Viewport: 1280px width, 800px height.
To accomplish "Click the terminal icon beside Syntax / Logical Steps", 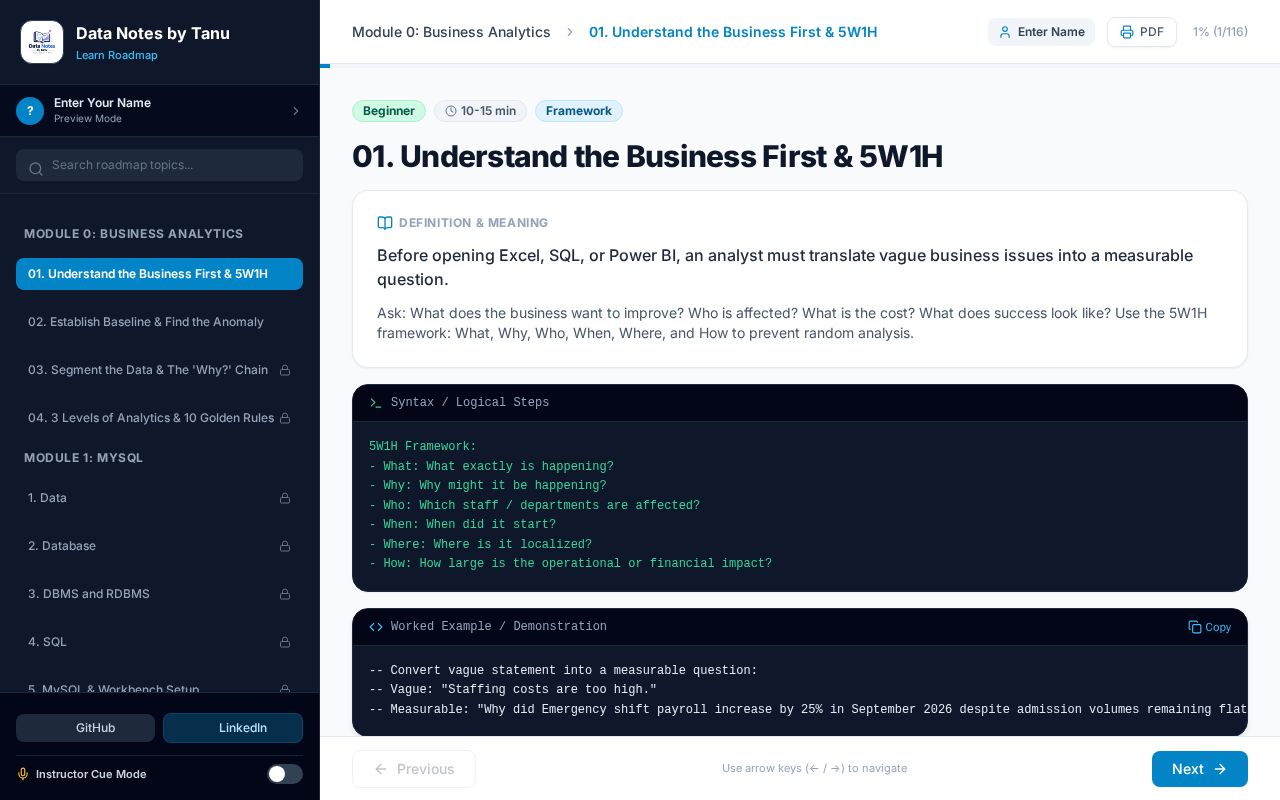I will click(376, 403).
